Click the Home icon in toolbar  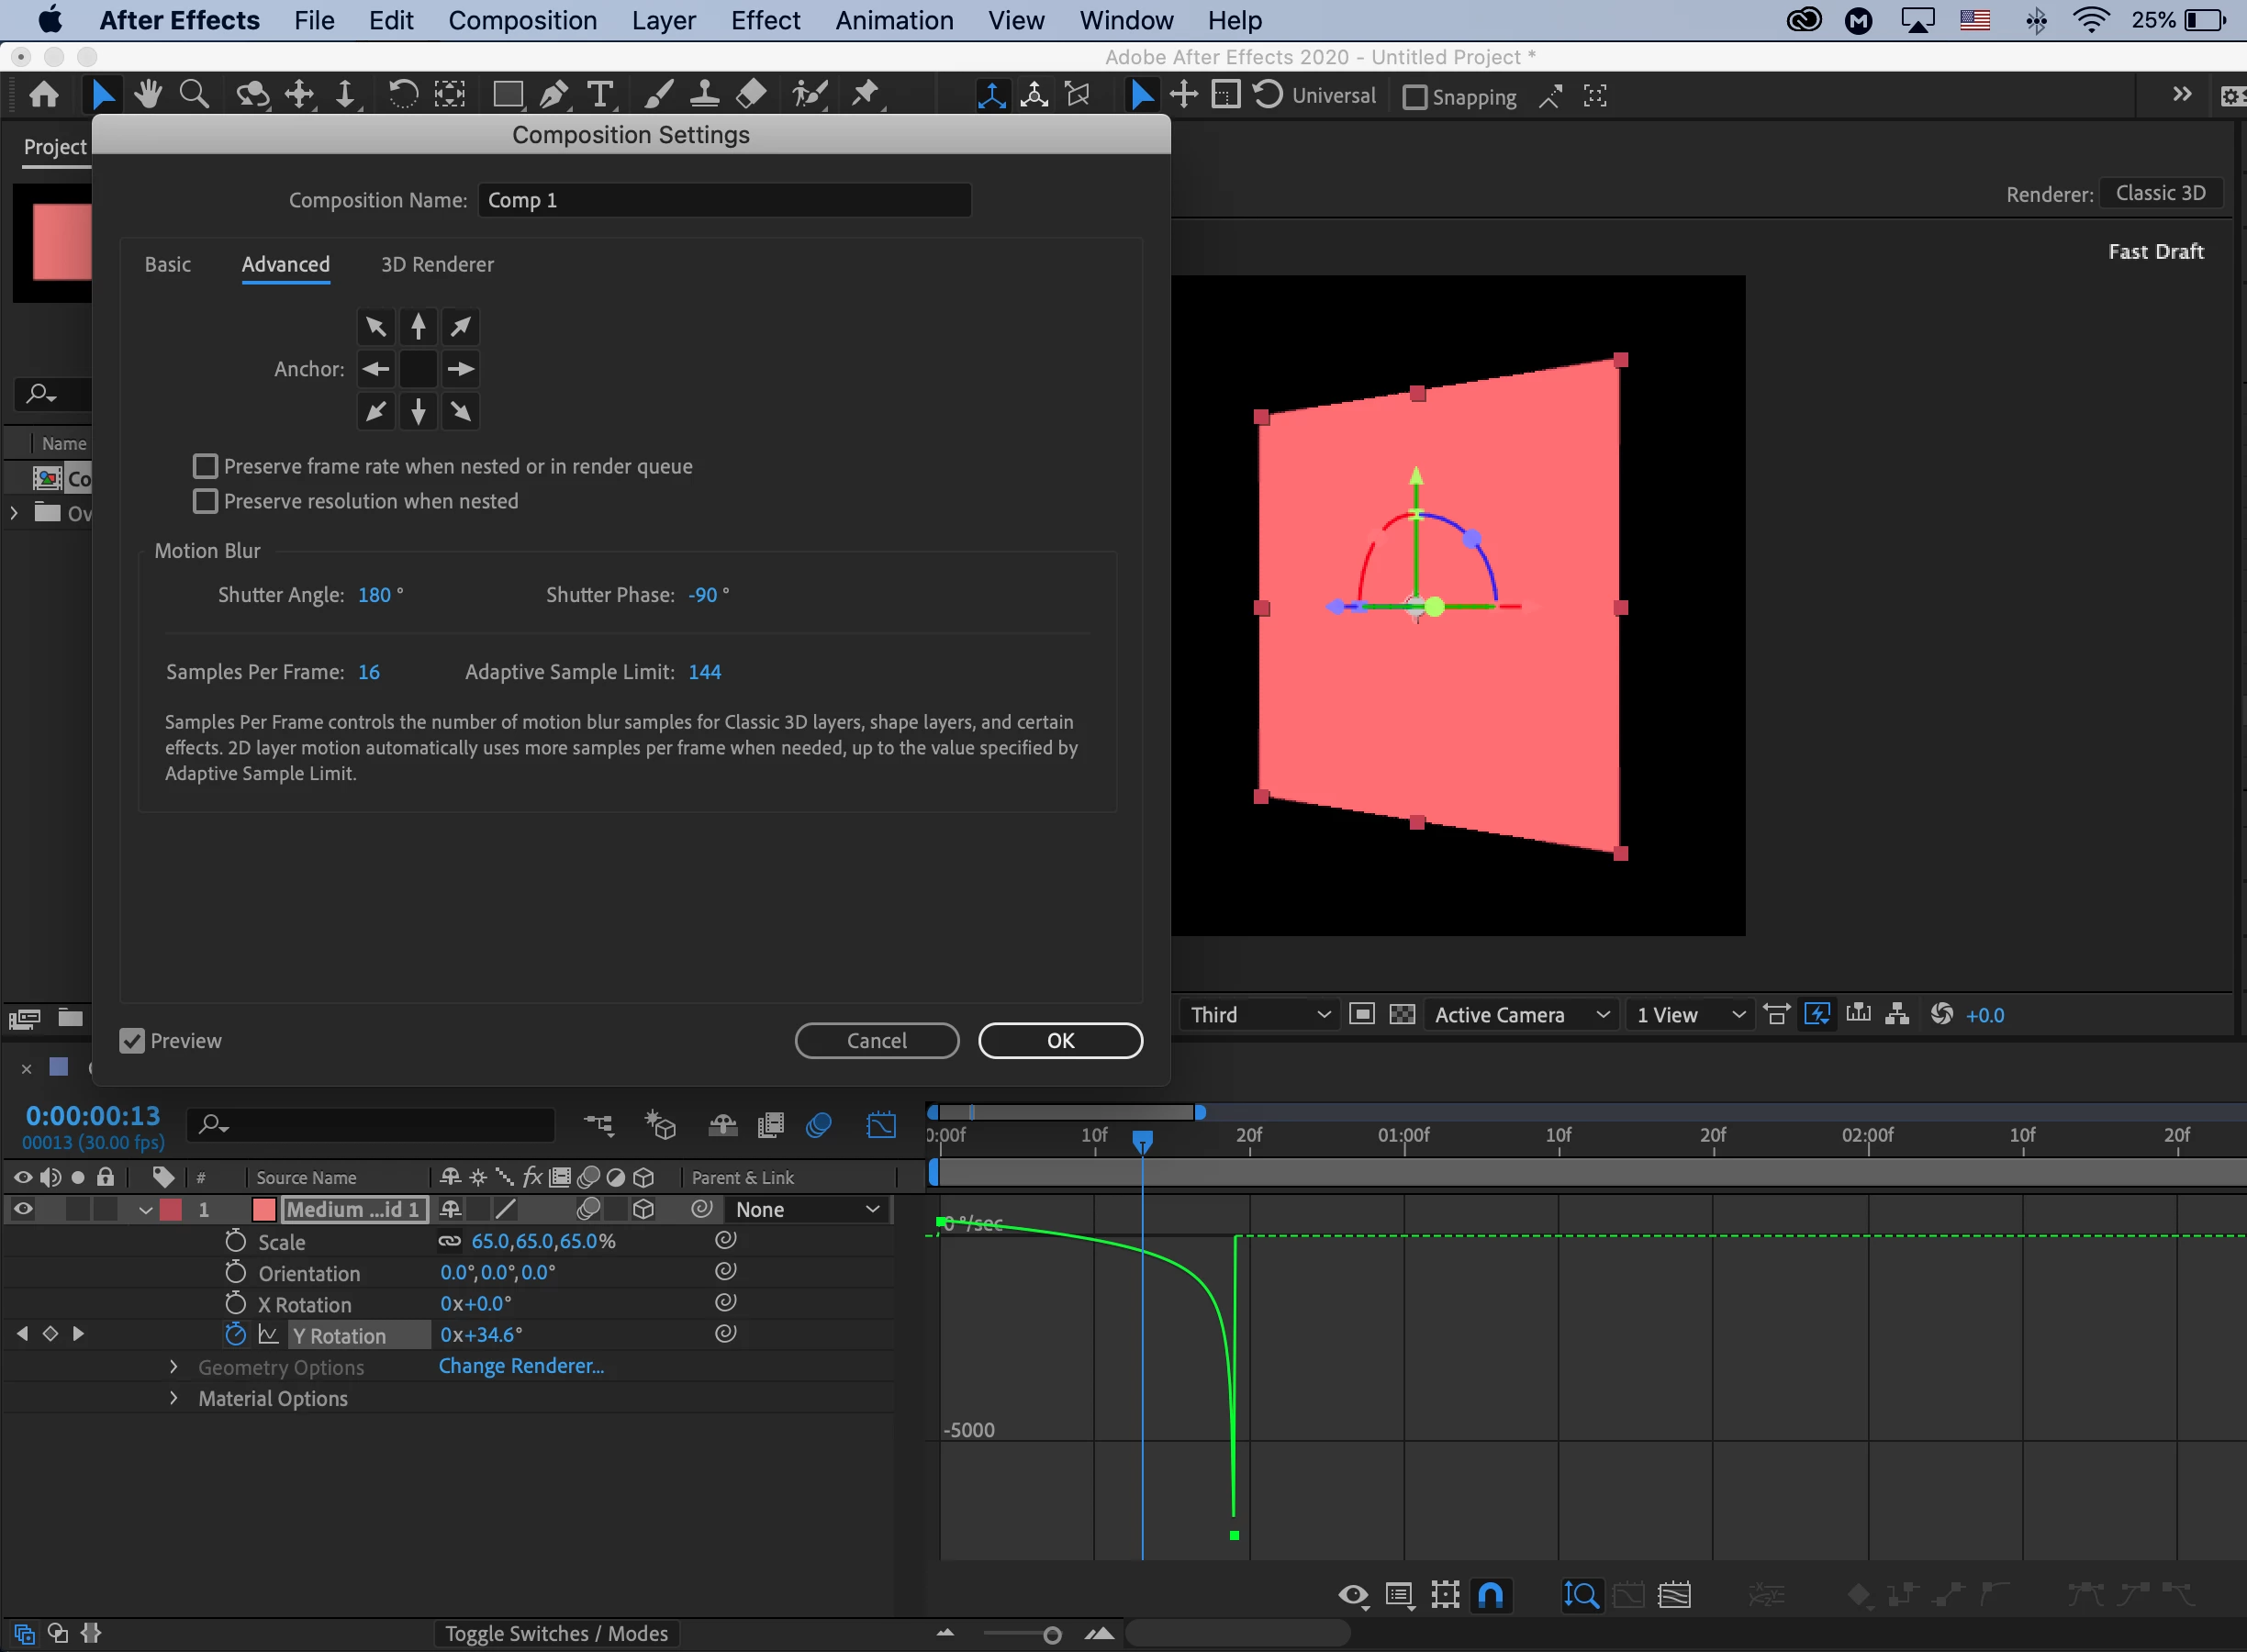point(43,95)
